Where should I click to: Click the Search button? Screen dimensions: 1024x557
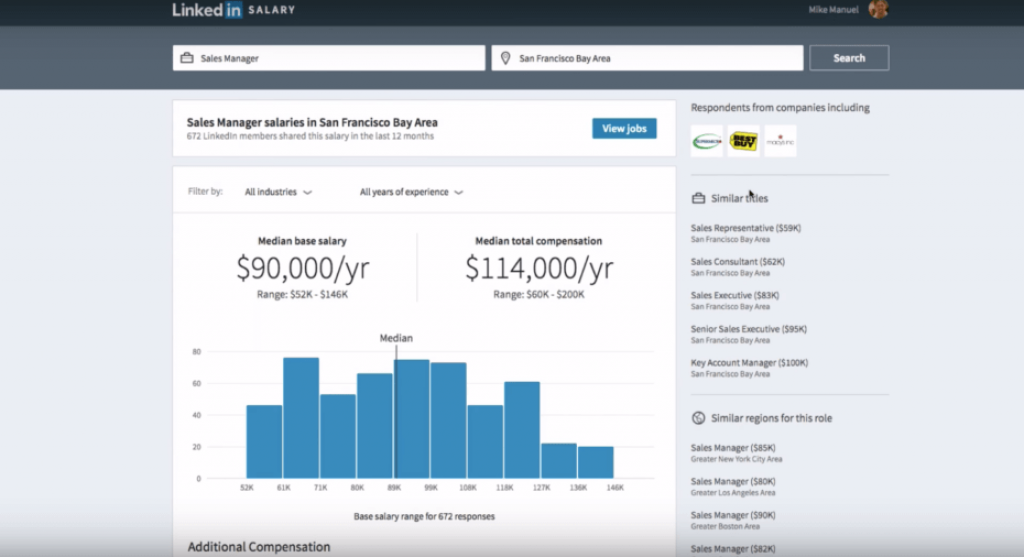[849, 58]
